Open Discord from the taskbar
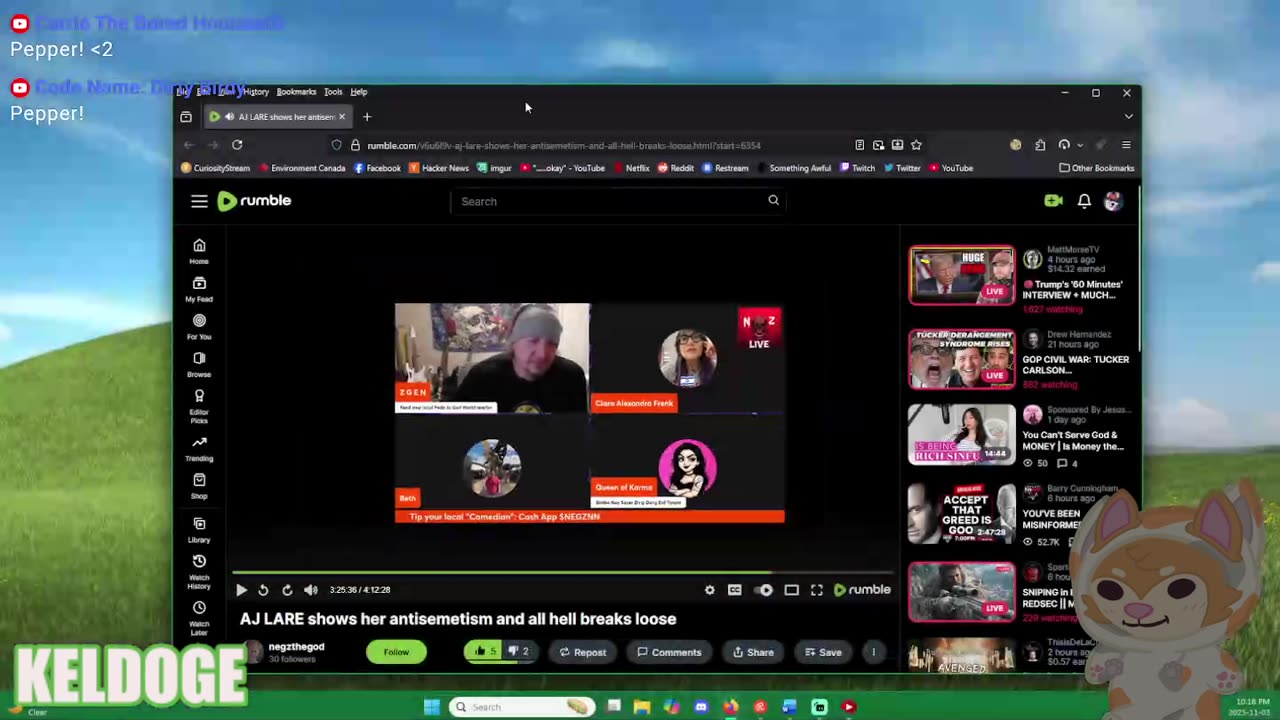This screenshot has height=720, width=1280. [x=701, y=707]
